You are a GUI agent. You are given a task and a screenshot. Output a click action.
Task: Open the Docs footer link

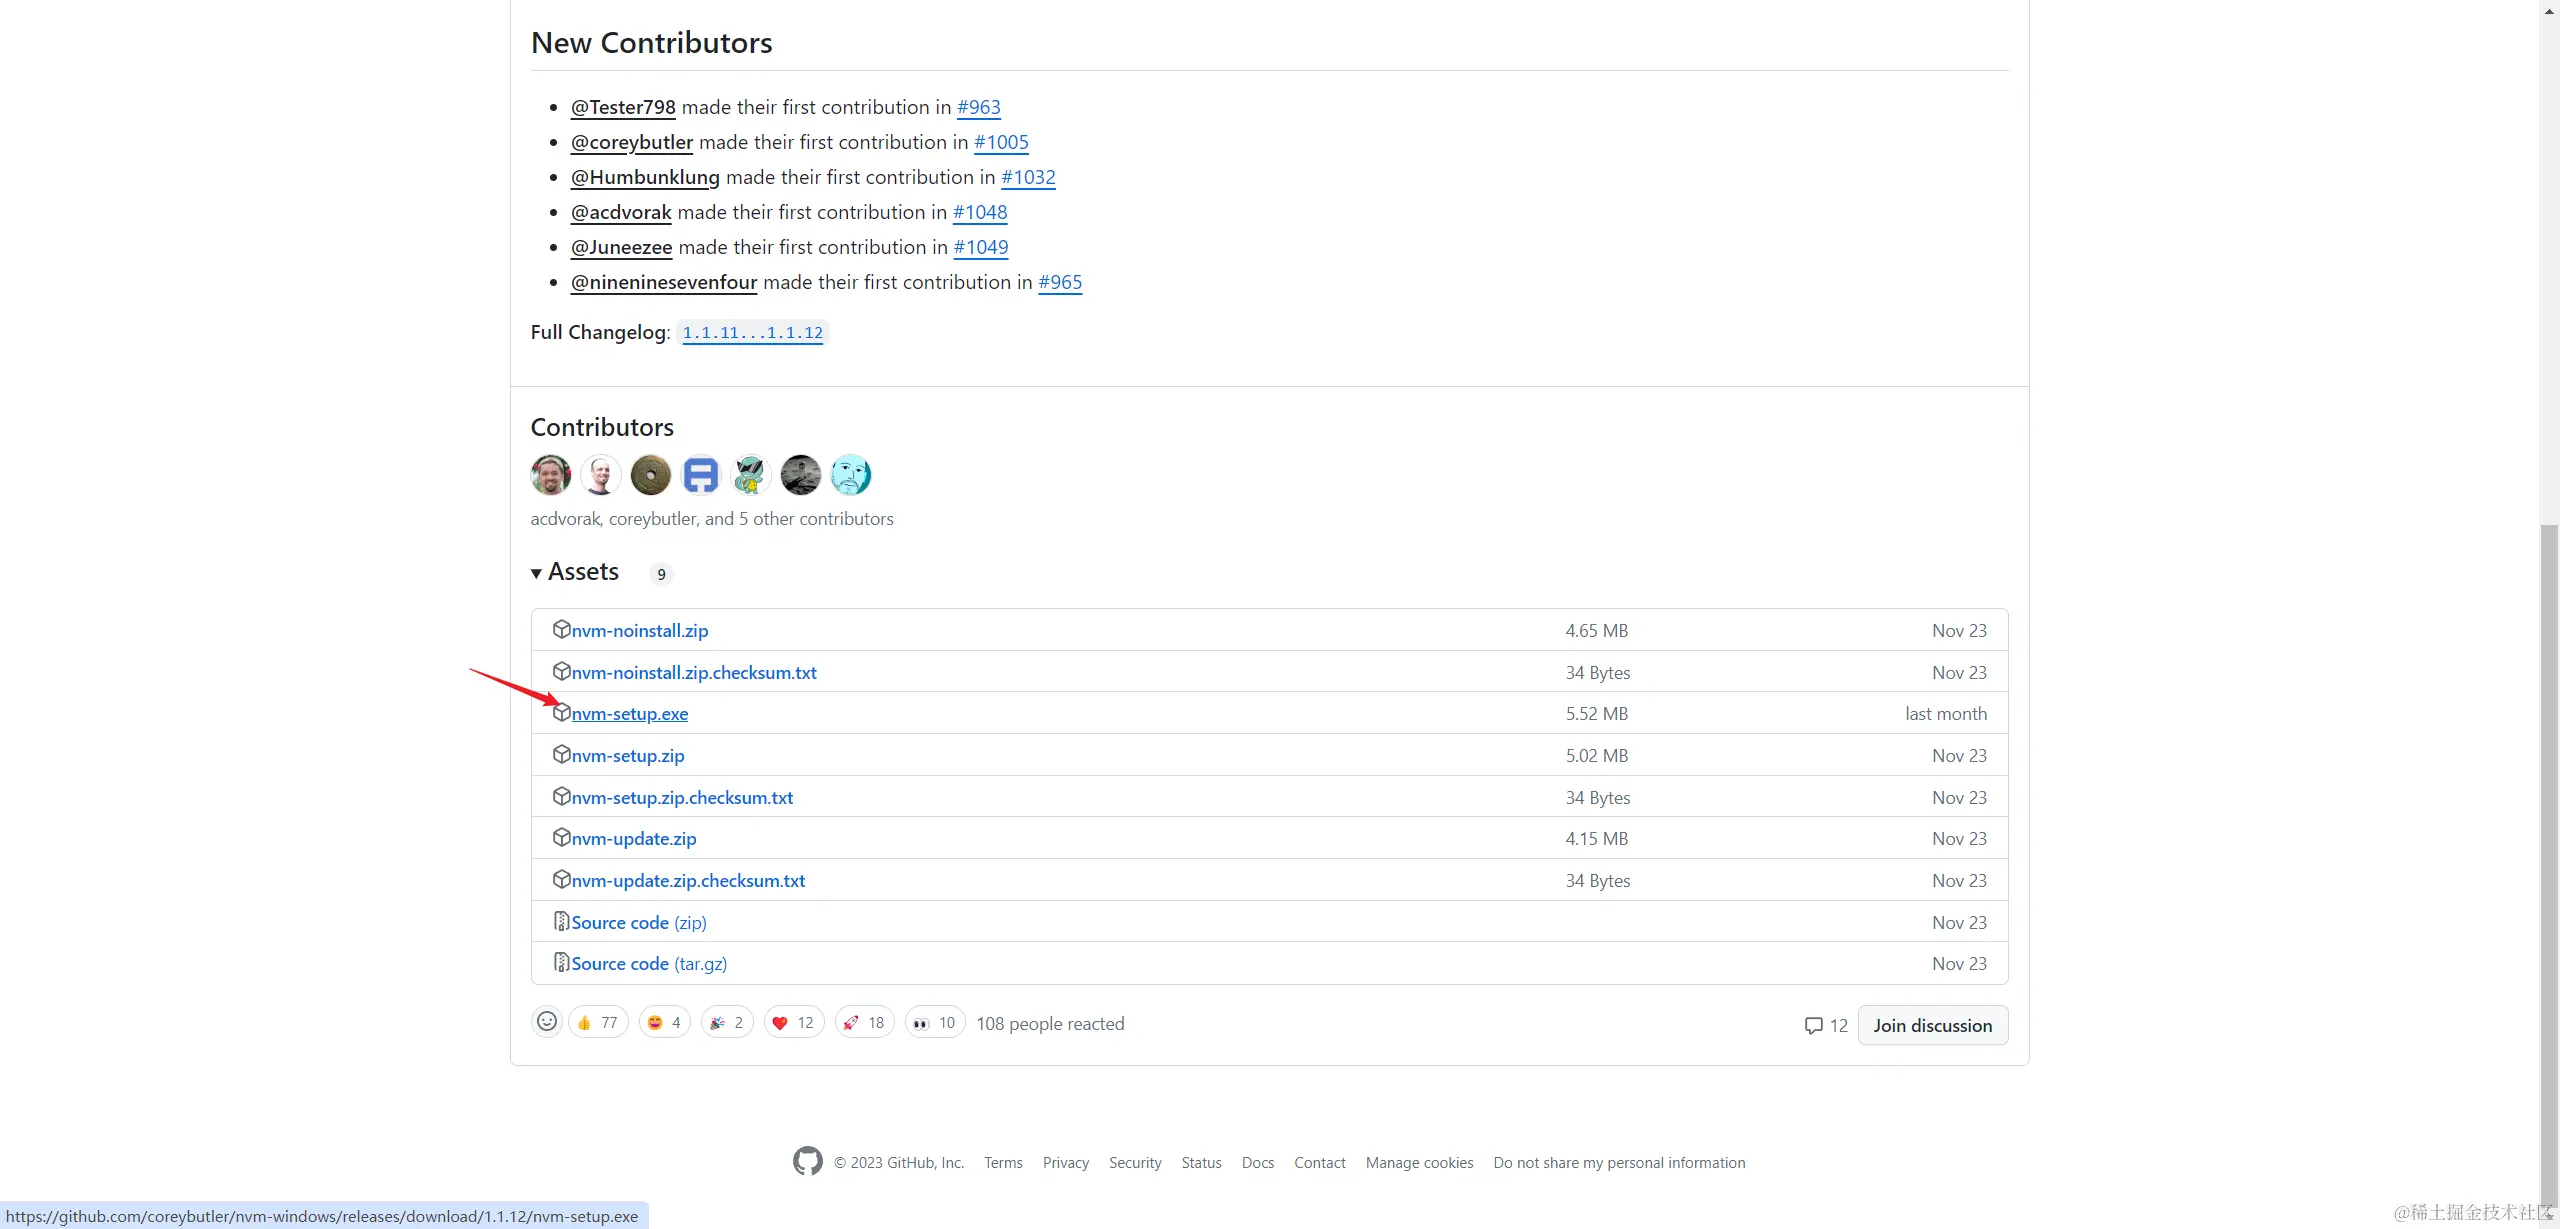pos(1258,1162)
